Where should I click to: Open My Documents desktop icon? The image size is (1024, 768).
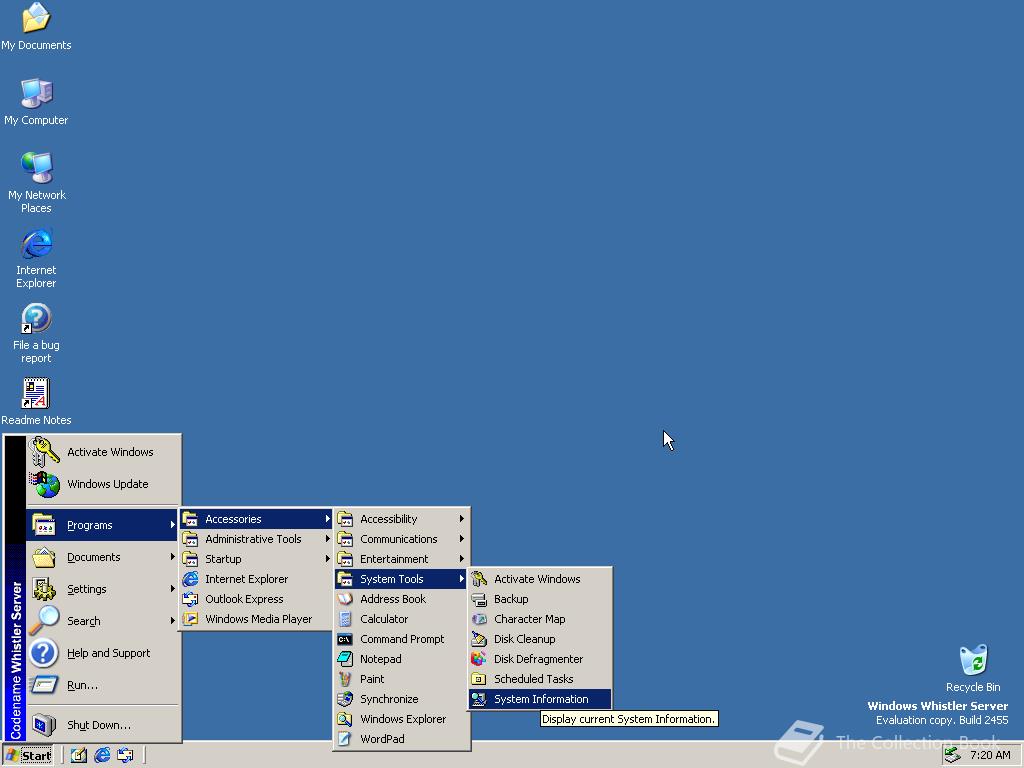click(36, 26)
